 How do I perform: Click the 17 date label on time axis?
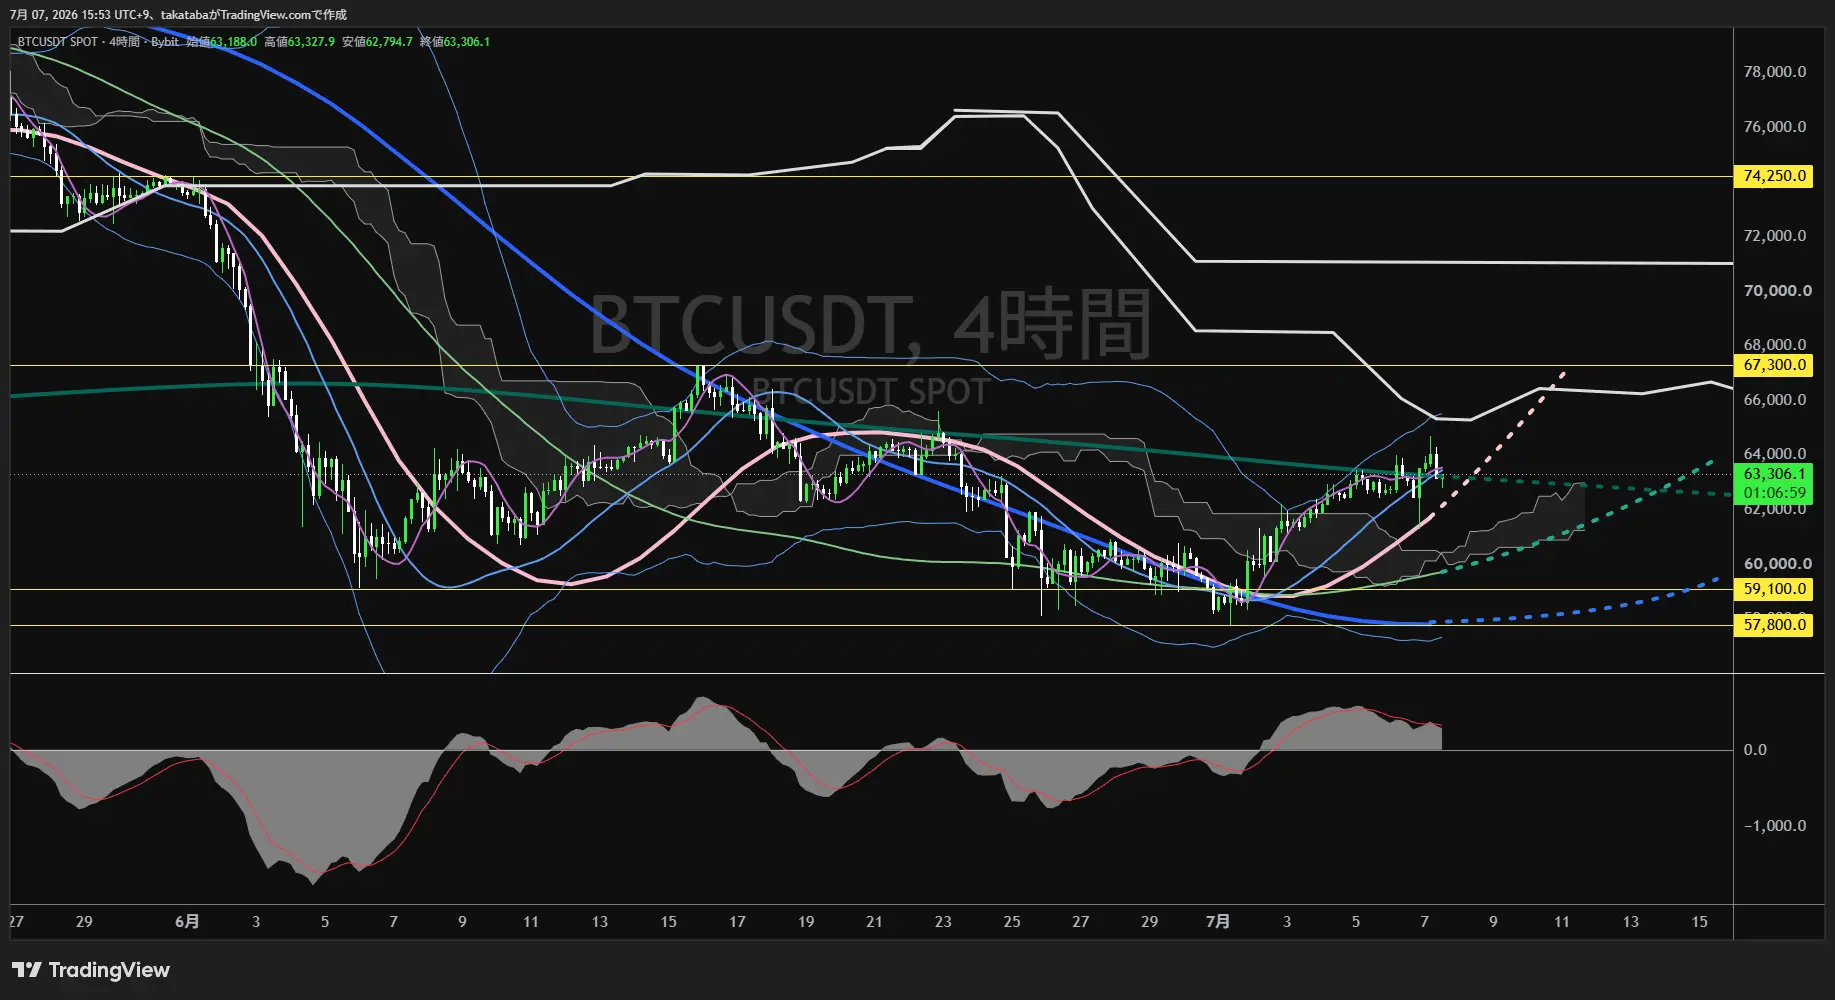(737, 922)
